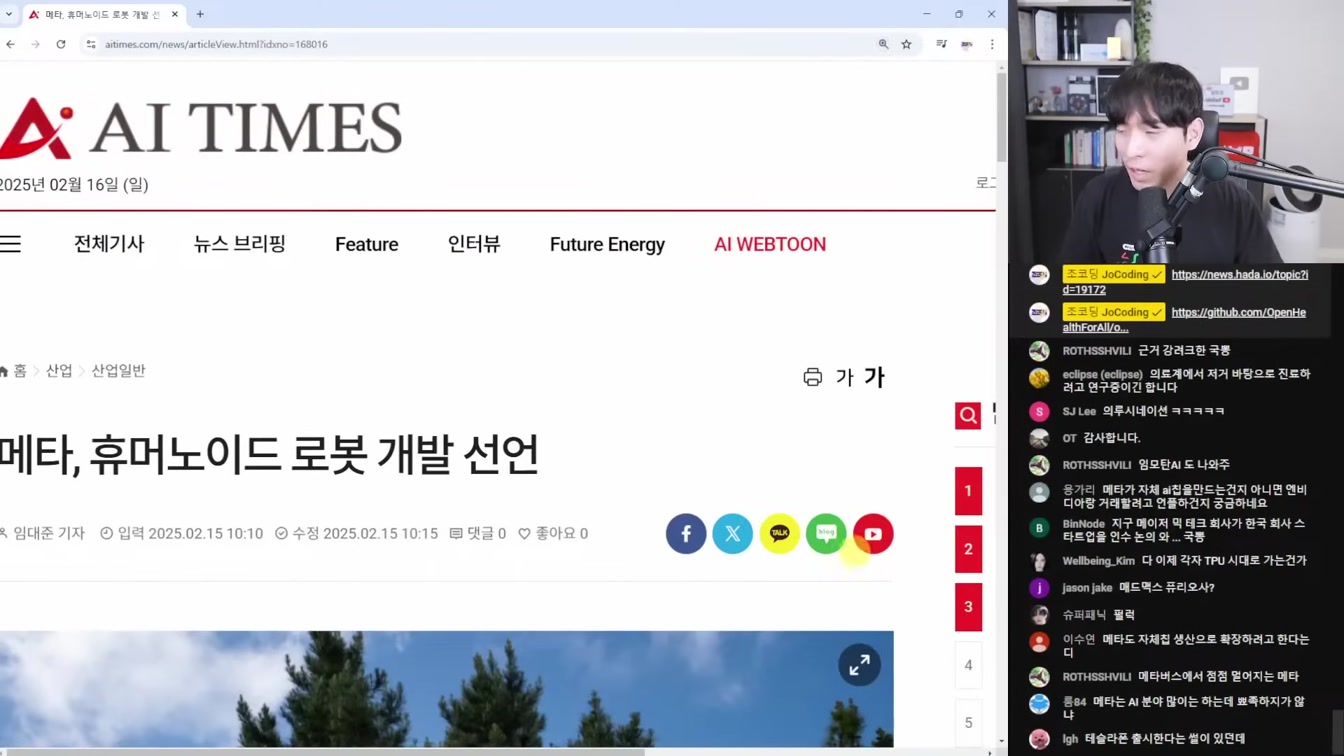Open 댓글 0 comments

(478, 534)
